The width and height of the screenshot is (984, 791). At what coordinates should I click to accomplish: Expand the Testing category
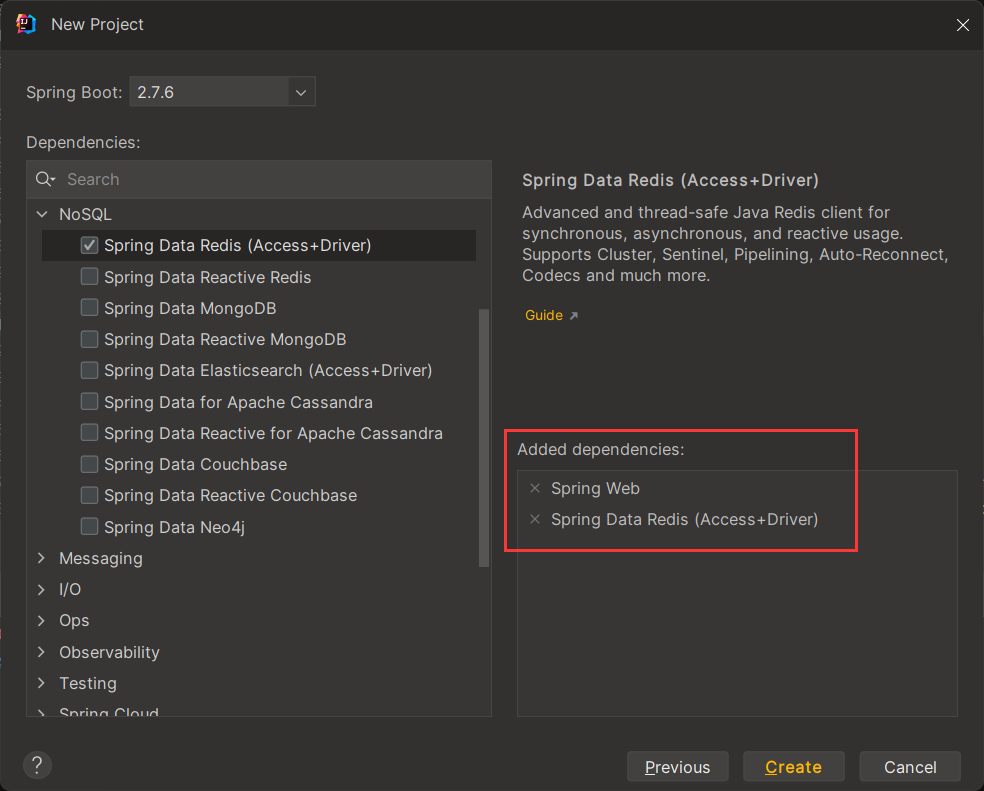41,683
